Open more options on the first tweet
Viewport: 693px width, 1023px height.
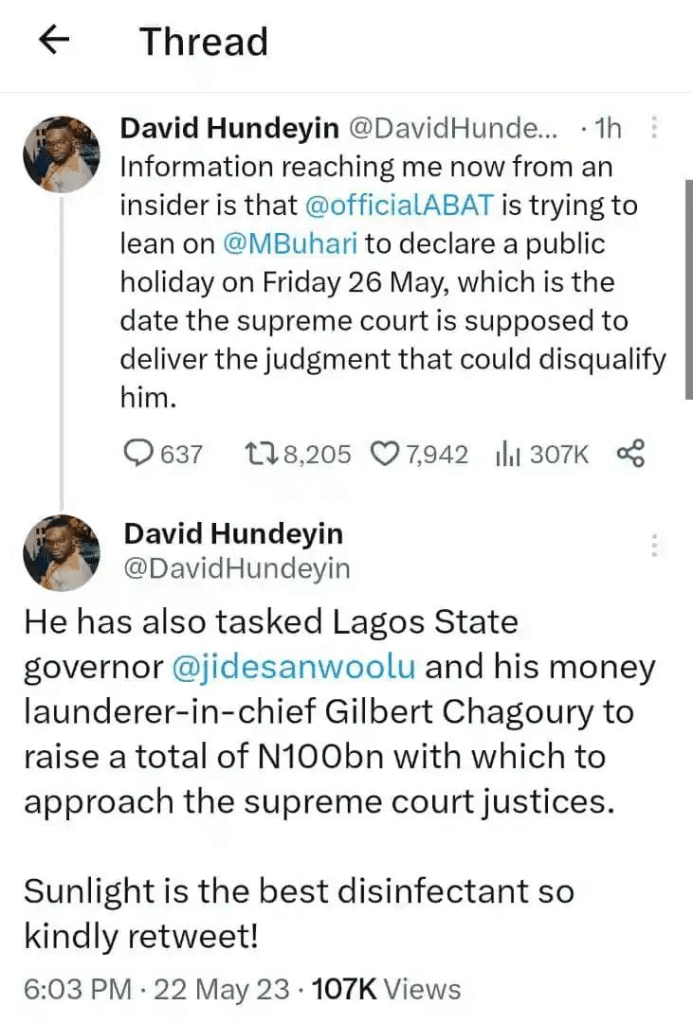[x=654, y=129]
